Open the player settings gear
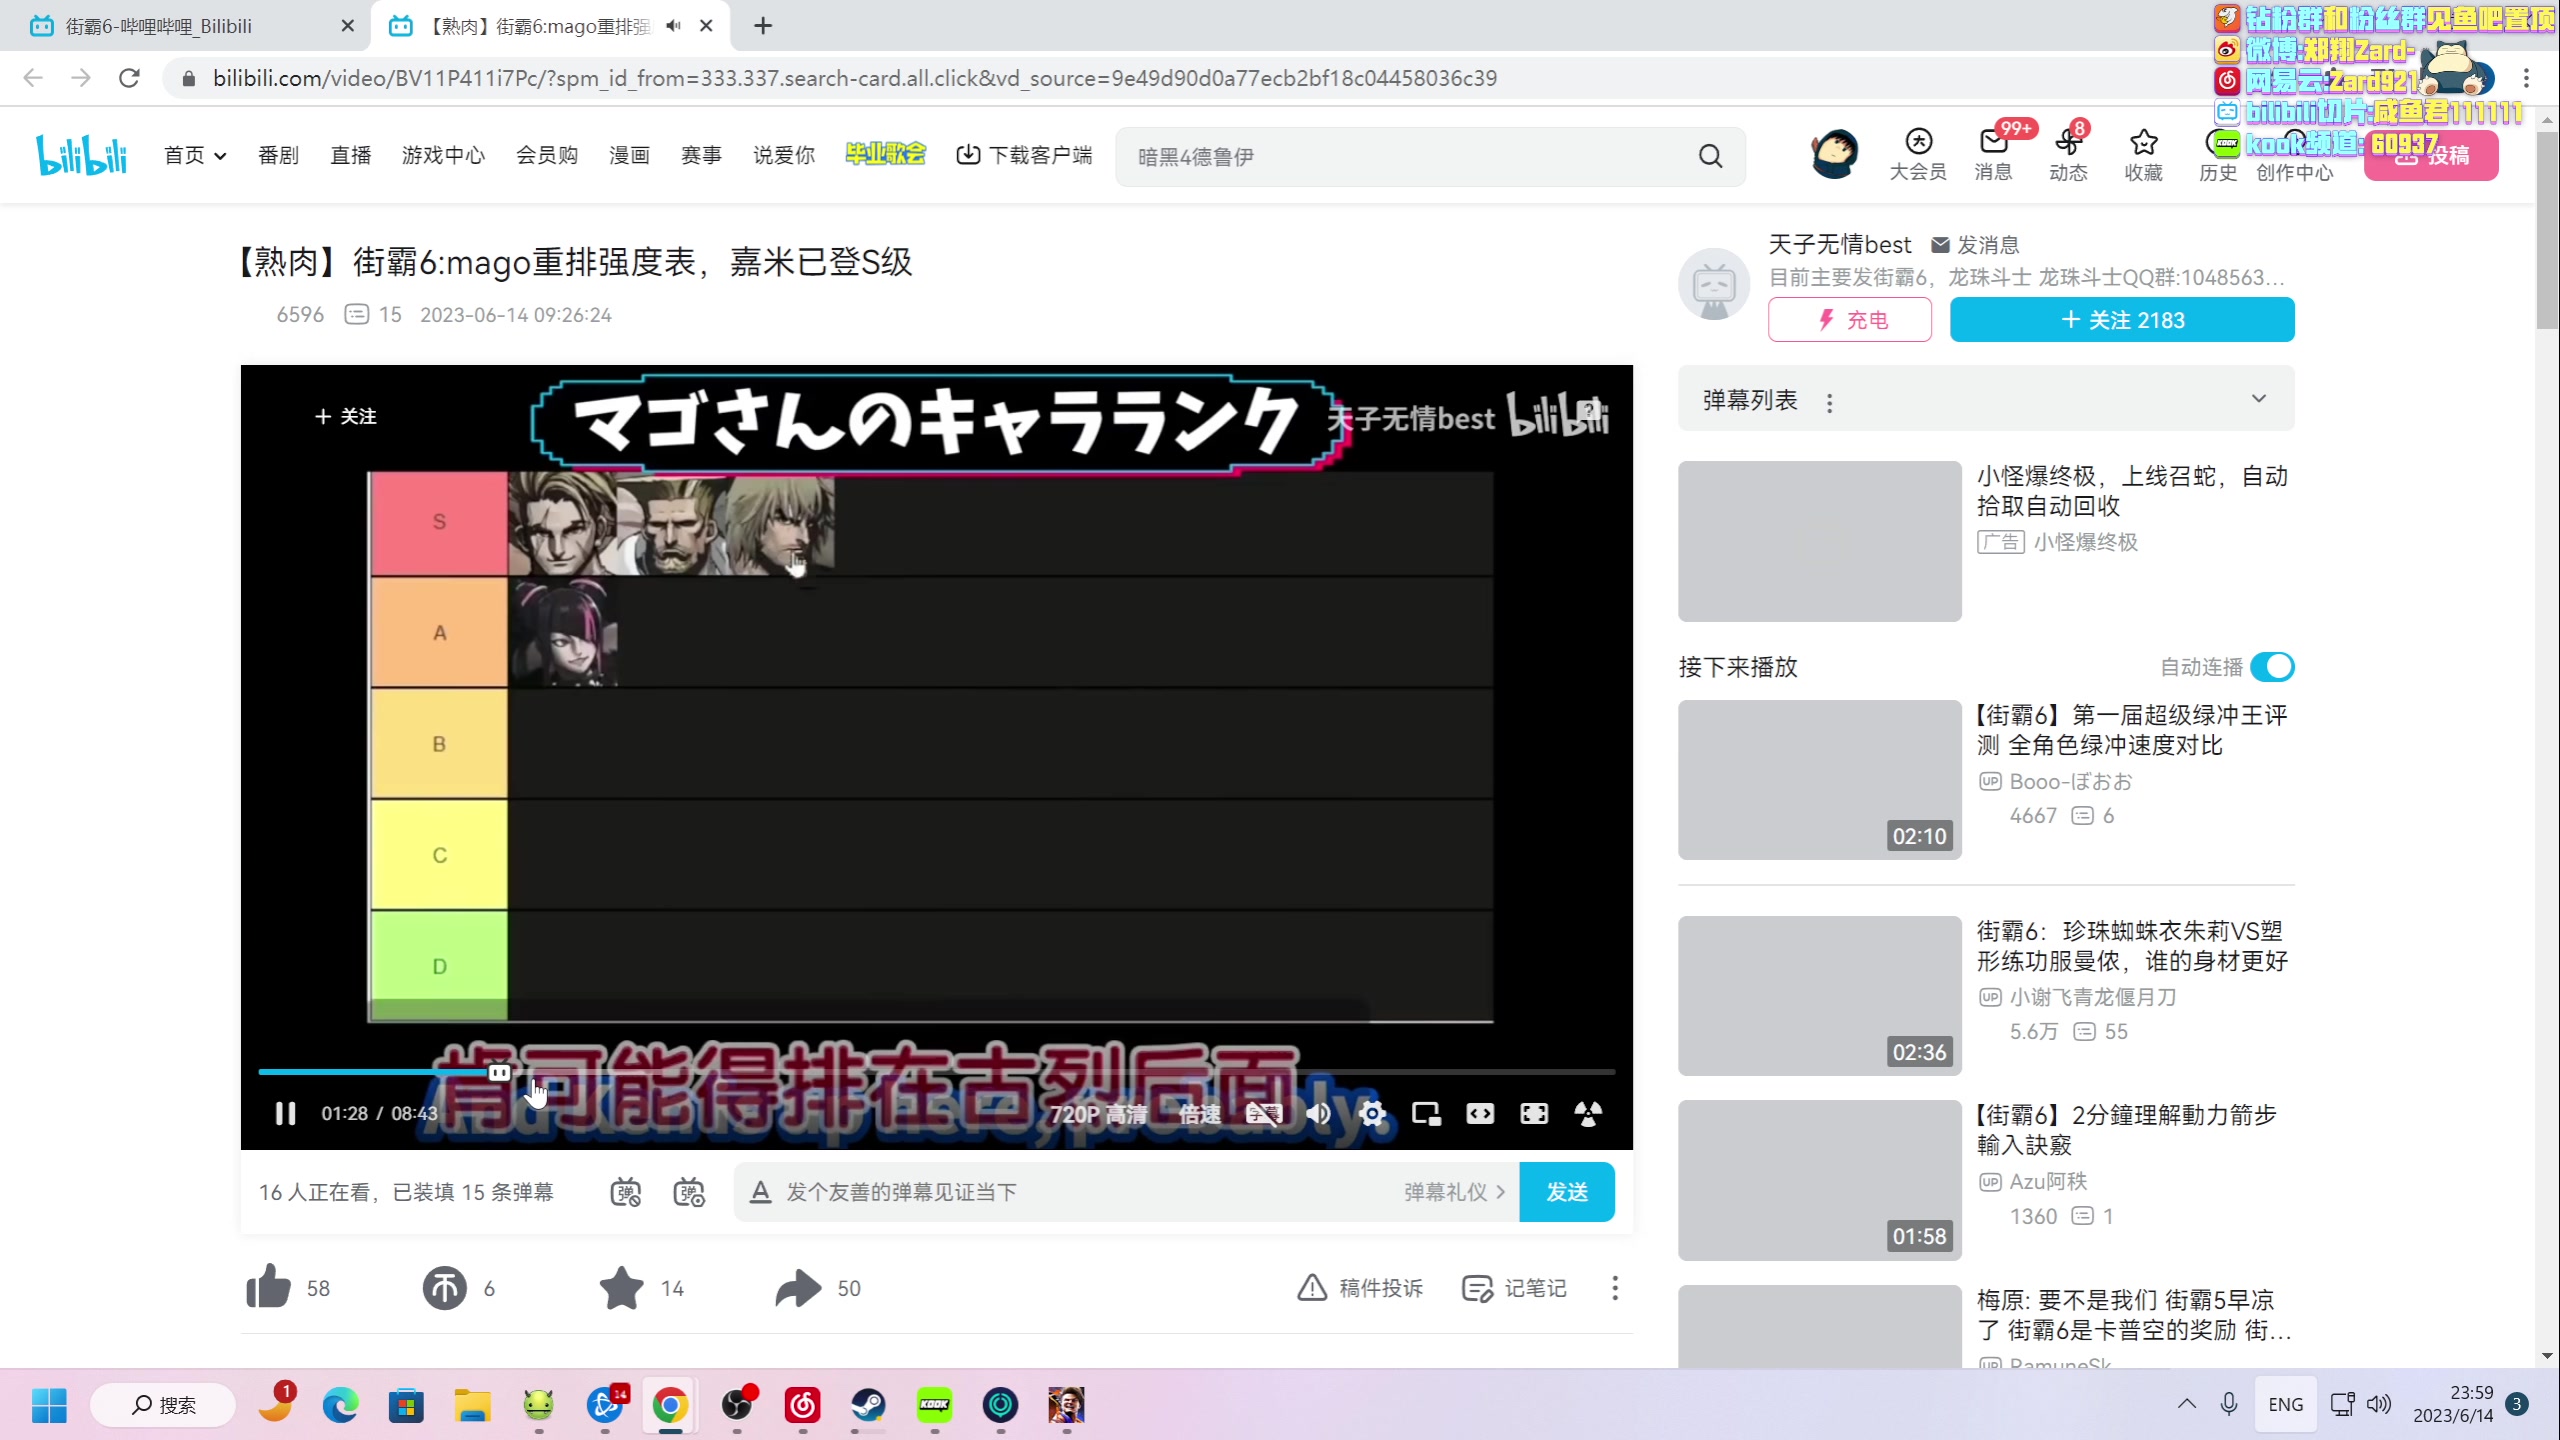The width and height of the screenshot is (2560, 1440). click(x=1372, y=1113)
